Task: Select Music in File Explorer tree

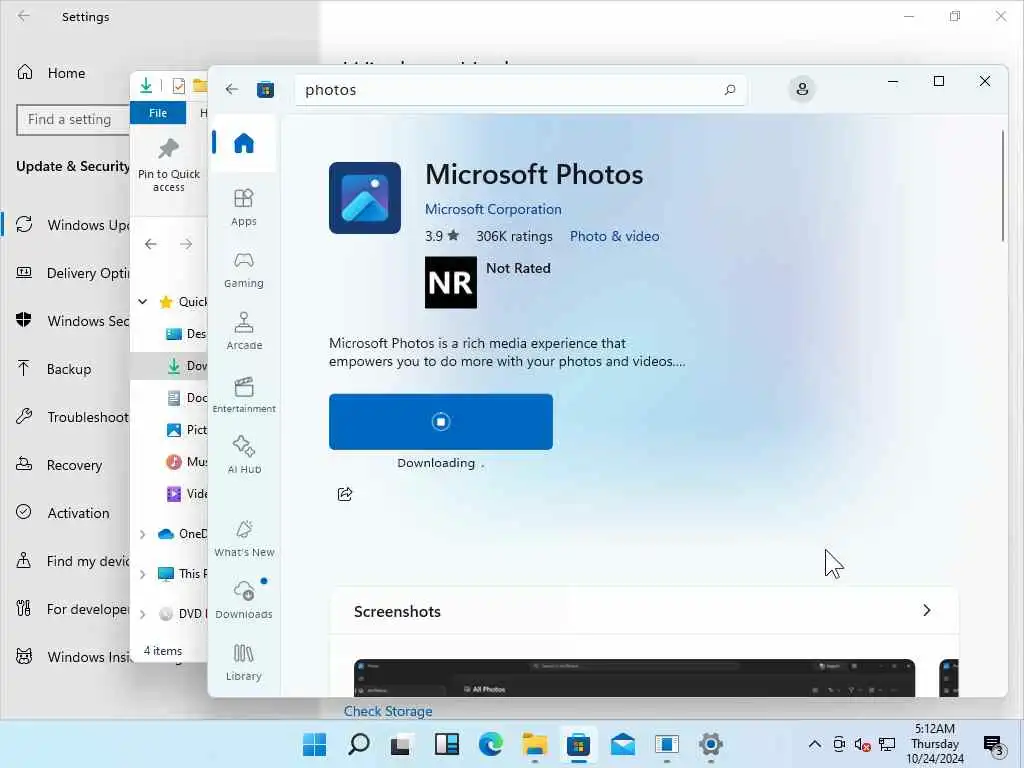Action: [186, 462]
